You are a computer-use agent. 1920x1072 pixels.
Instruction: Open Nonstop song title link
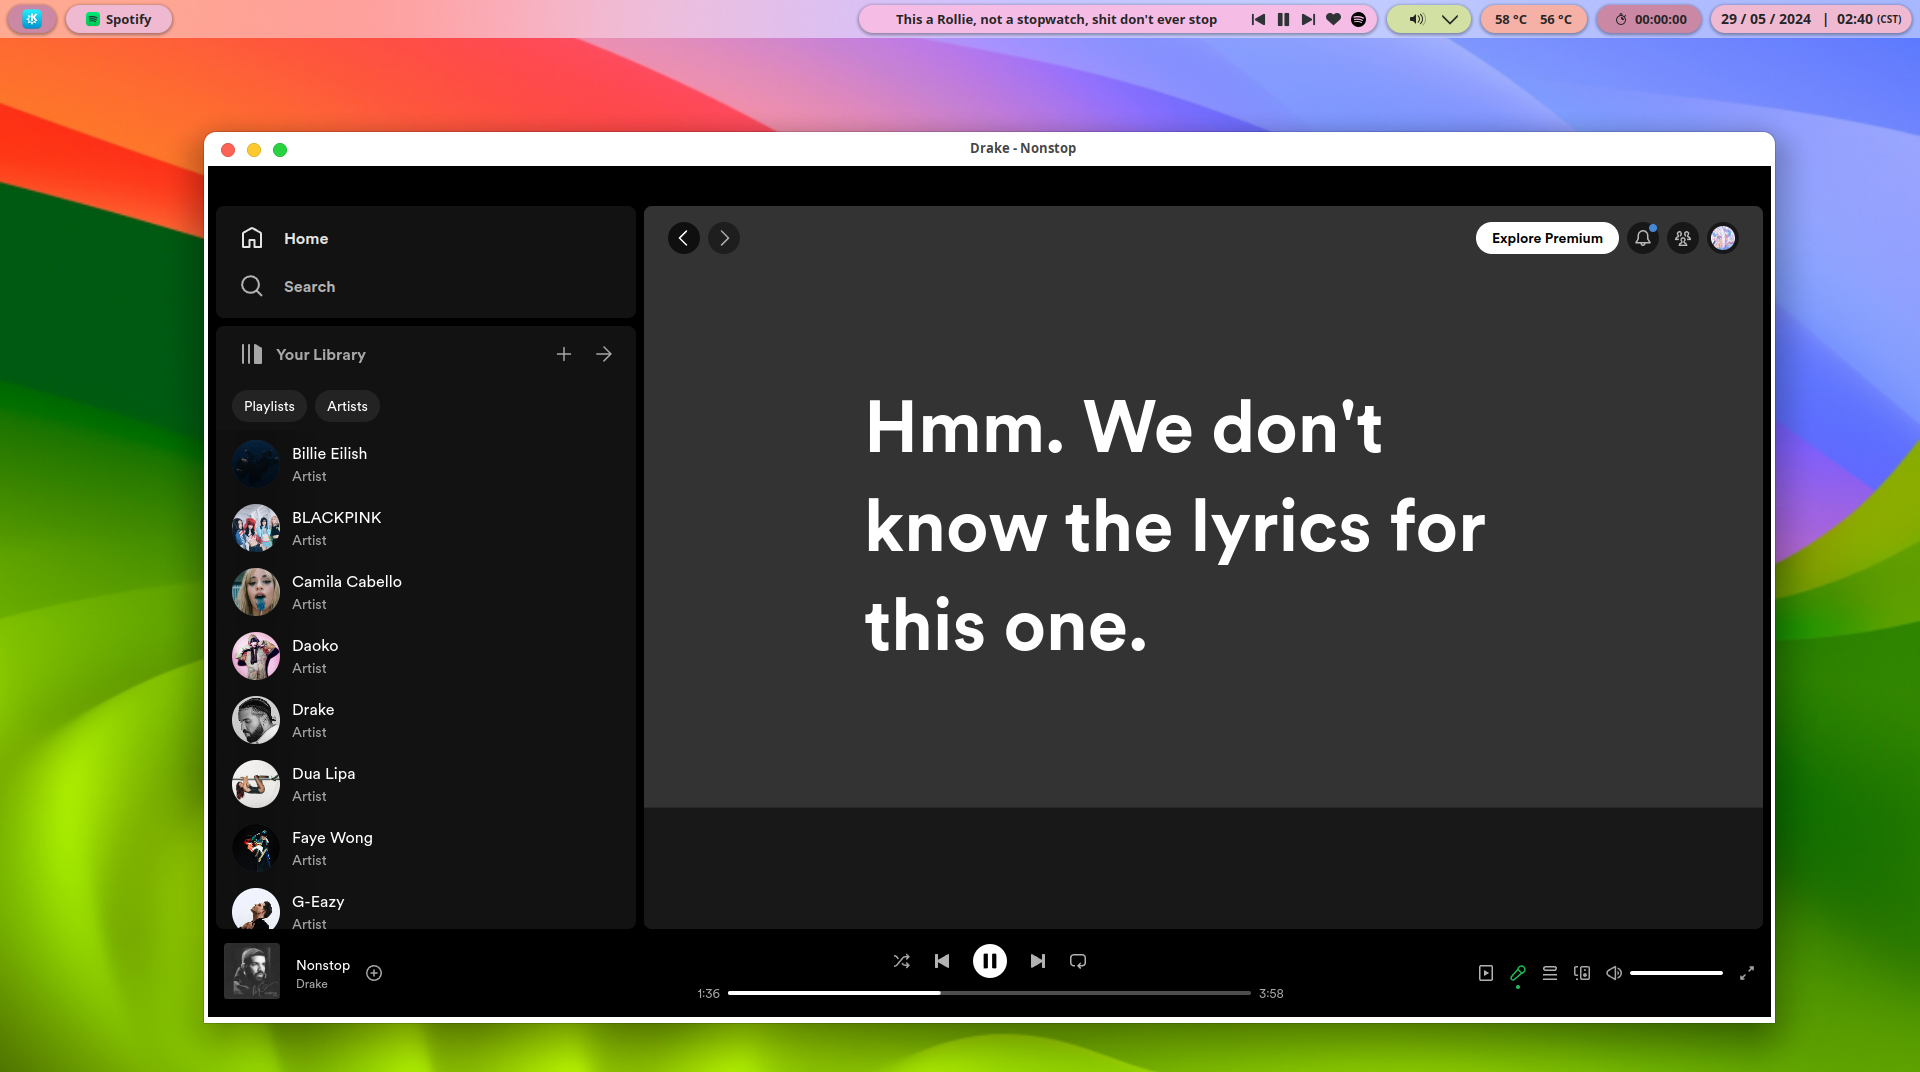[323, 965]
